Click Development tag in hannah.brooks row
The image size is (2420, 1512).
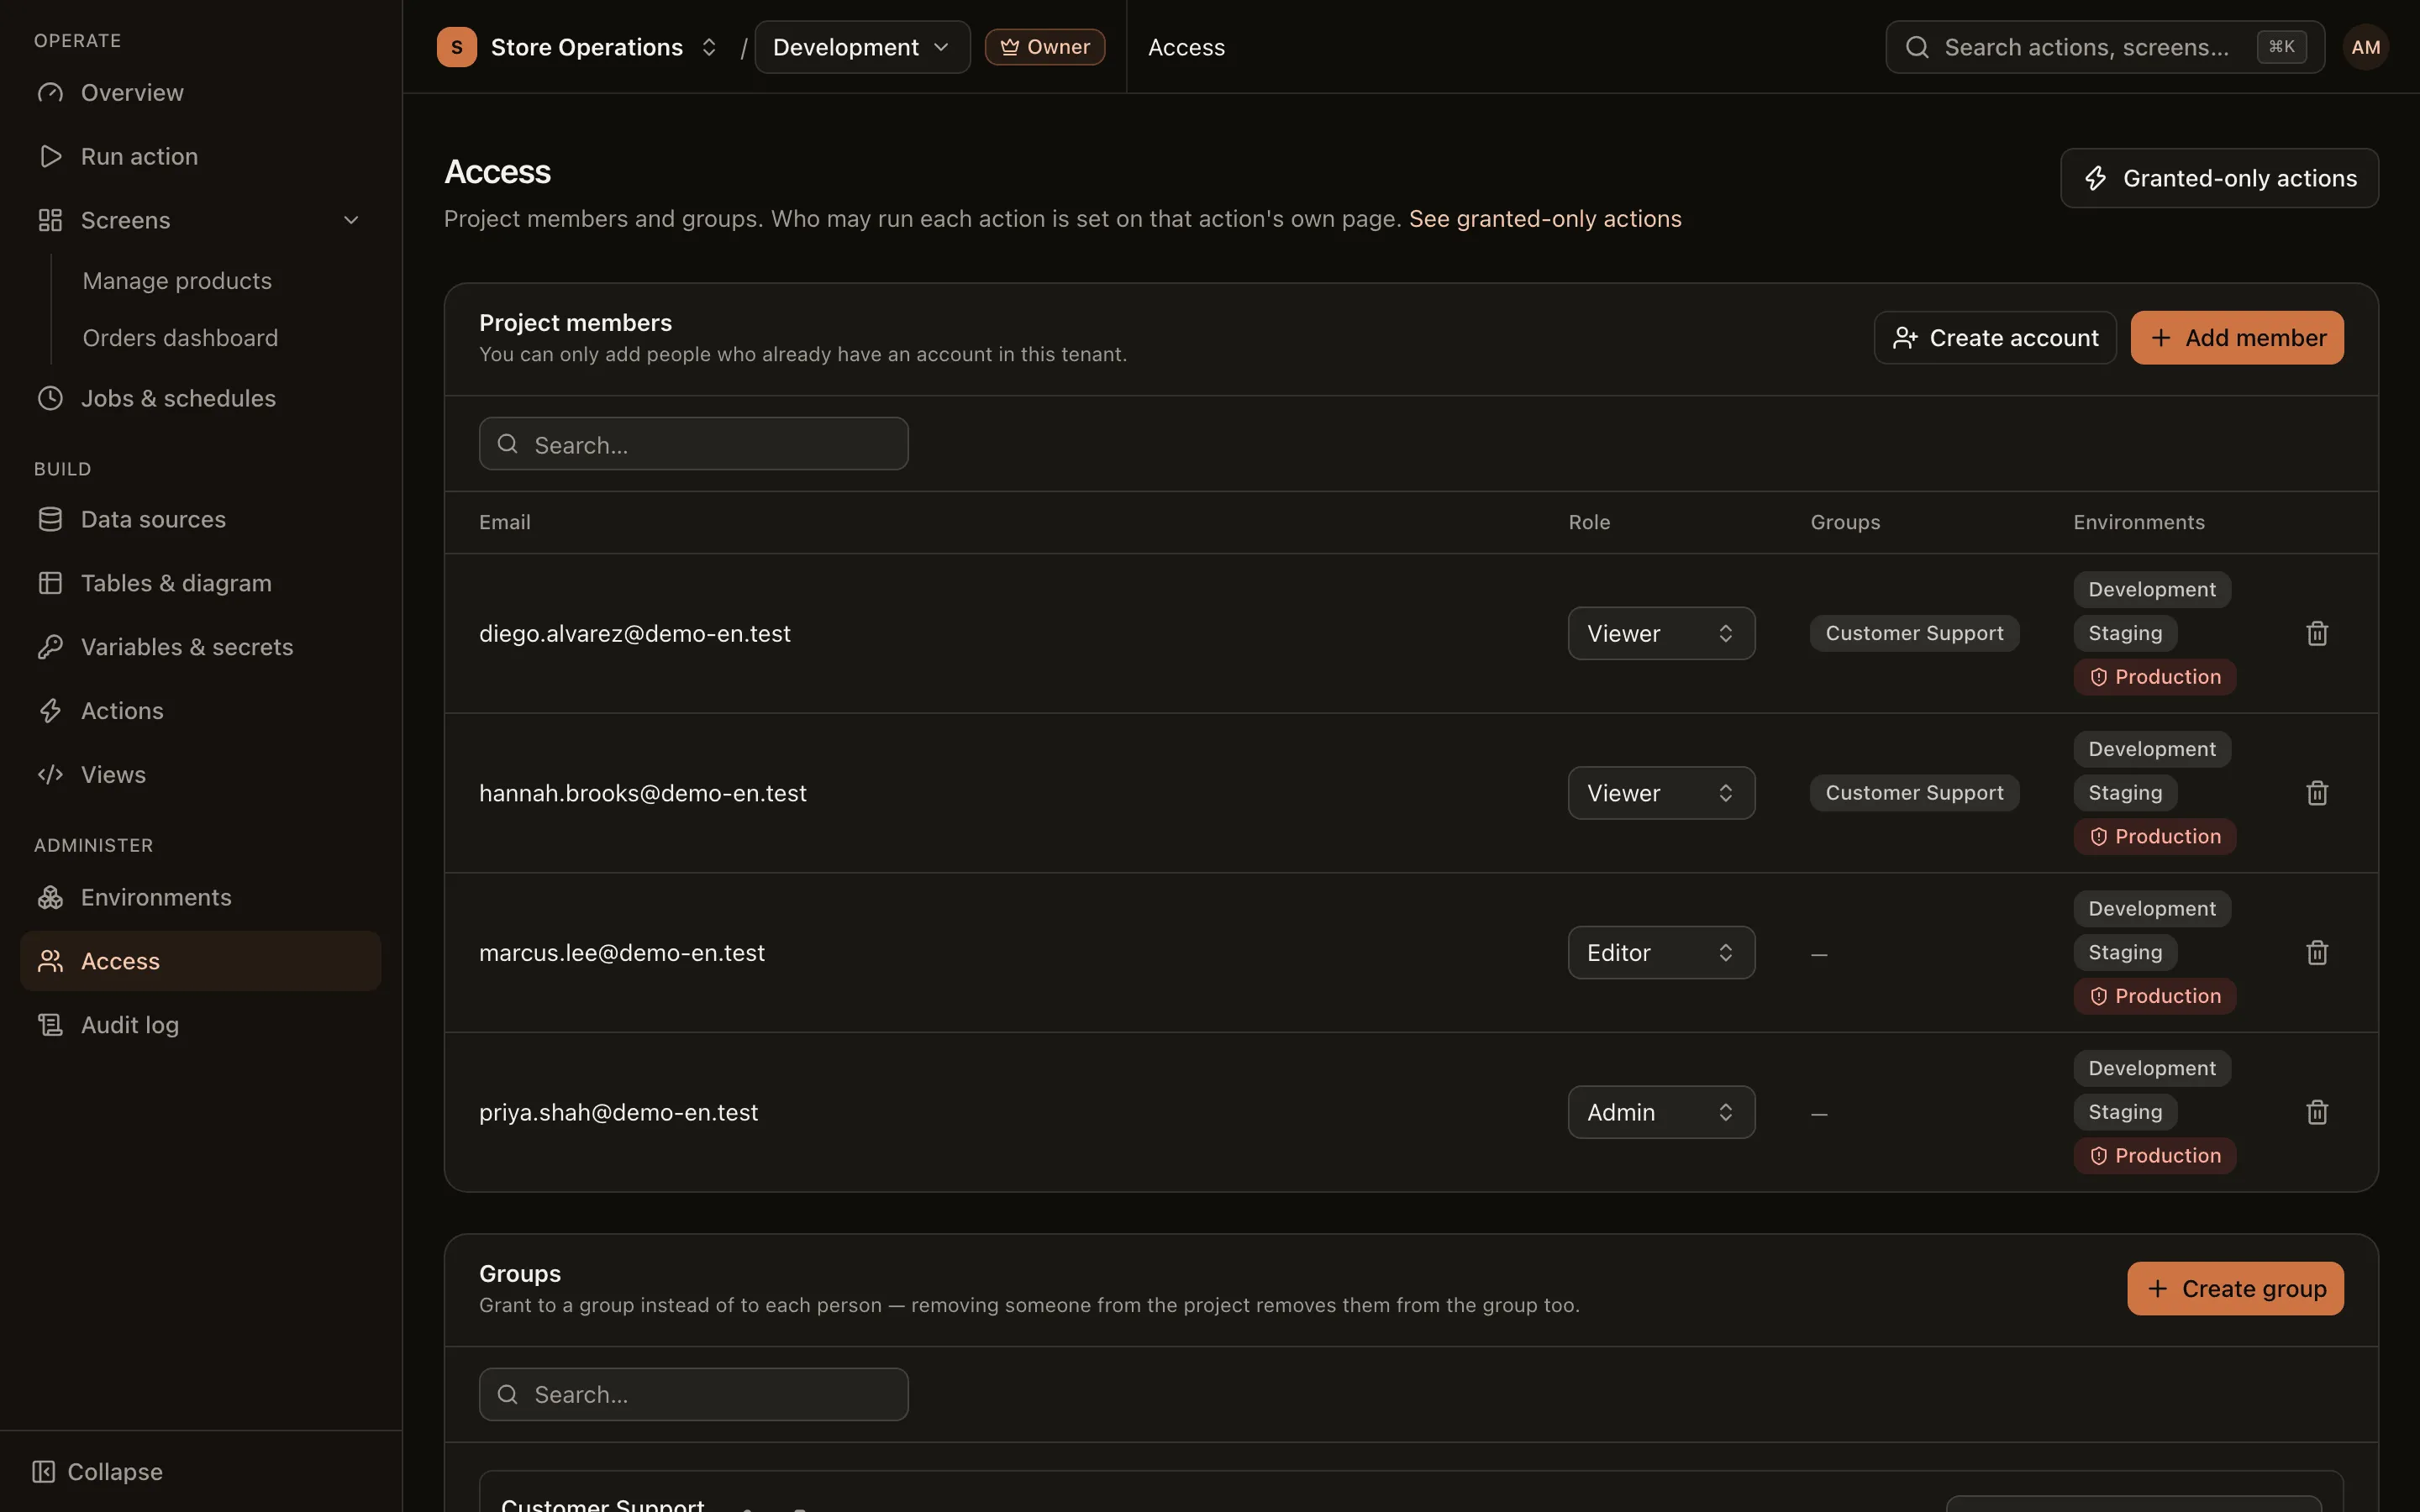2152,749
